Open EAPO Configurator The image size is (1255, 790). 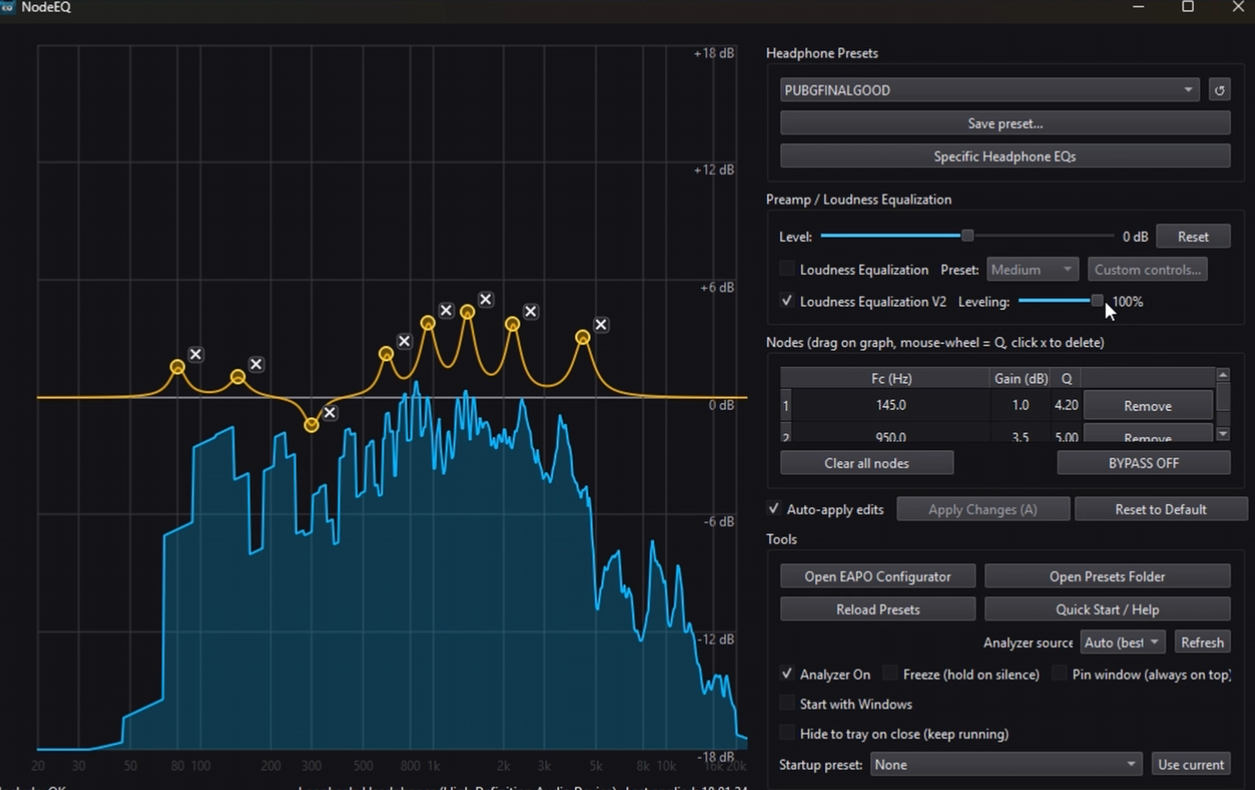(878, 576)
